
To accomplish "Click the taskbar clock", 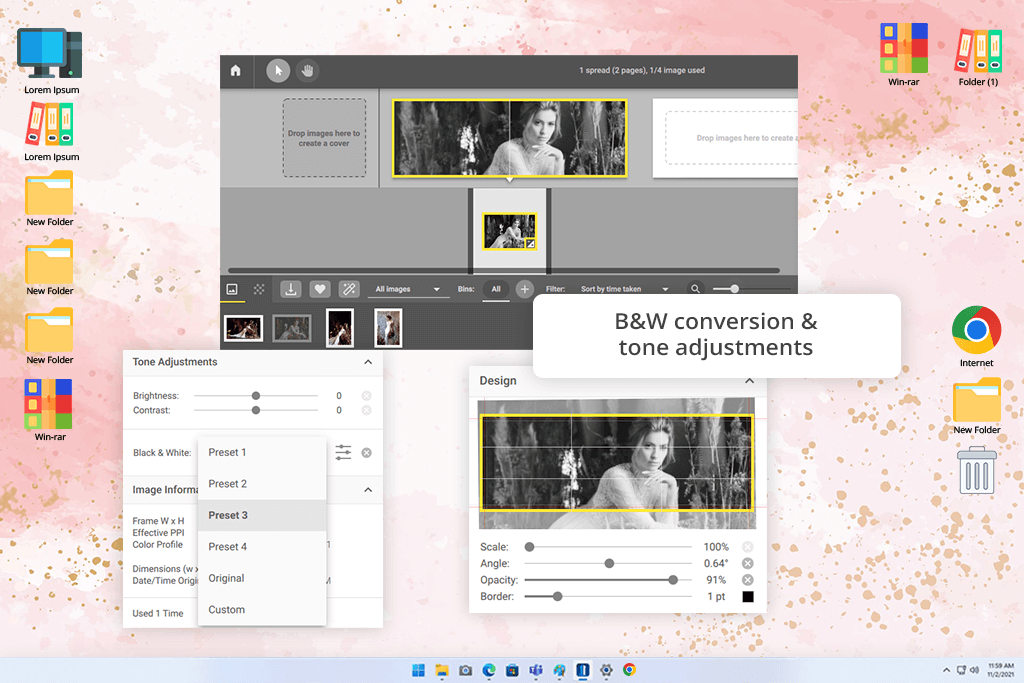I will pyautogui.click(x=1000, y=670).
